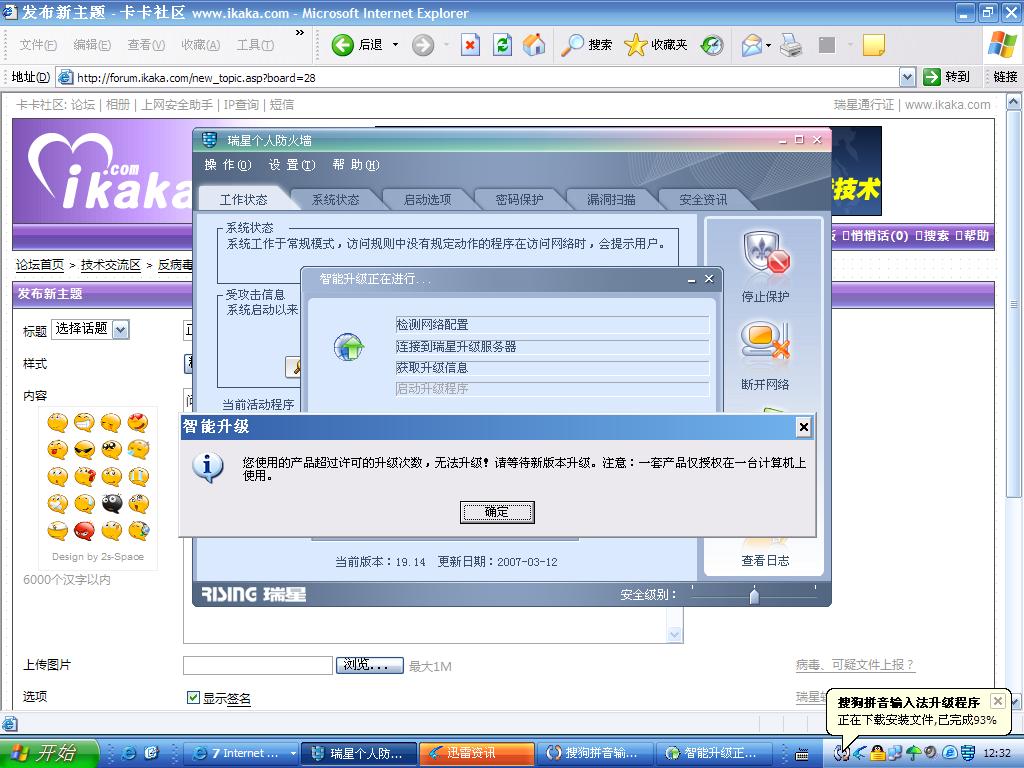Close the 智能升级 message dialog
Screen dimensions: 1024x768
804,427
